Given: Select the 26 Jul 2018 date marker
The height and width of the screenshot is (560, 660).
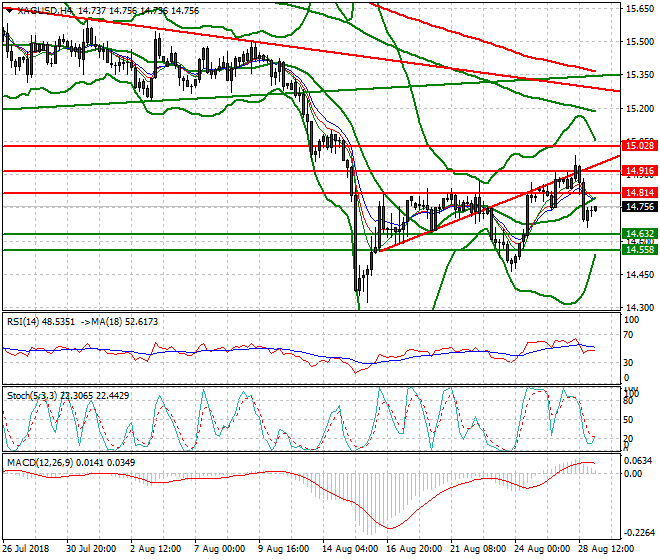Looking at the screenshot, I should pos(26,549).
